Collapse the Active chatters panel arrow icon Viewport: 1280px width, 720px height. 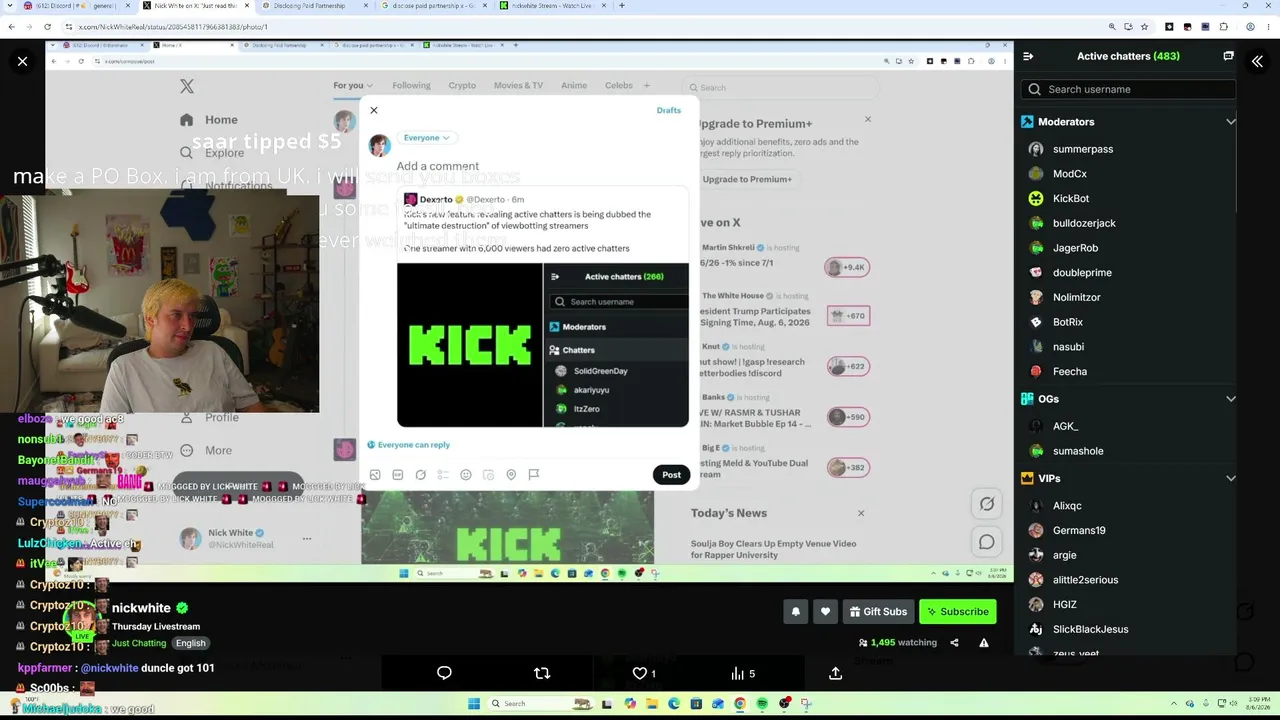(x=1028, y=56)
